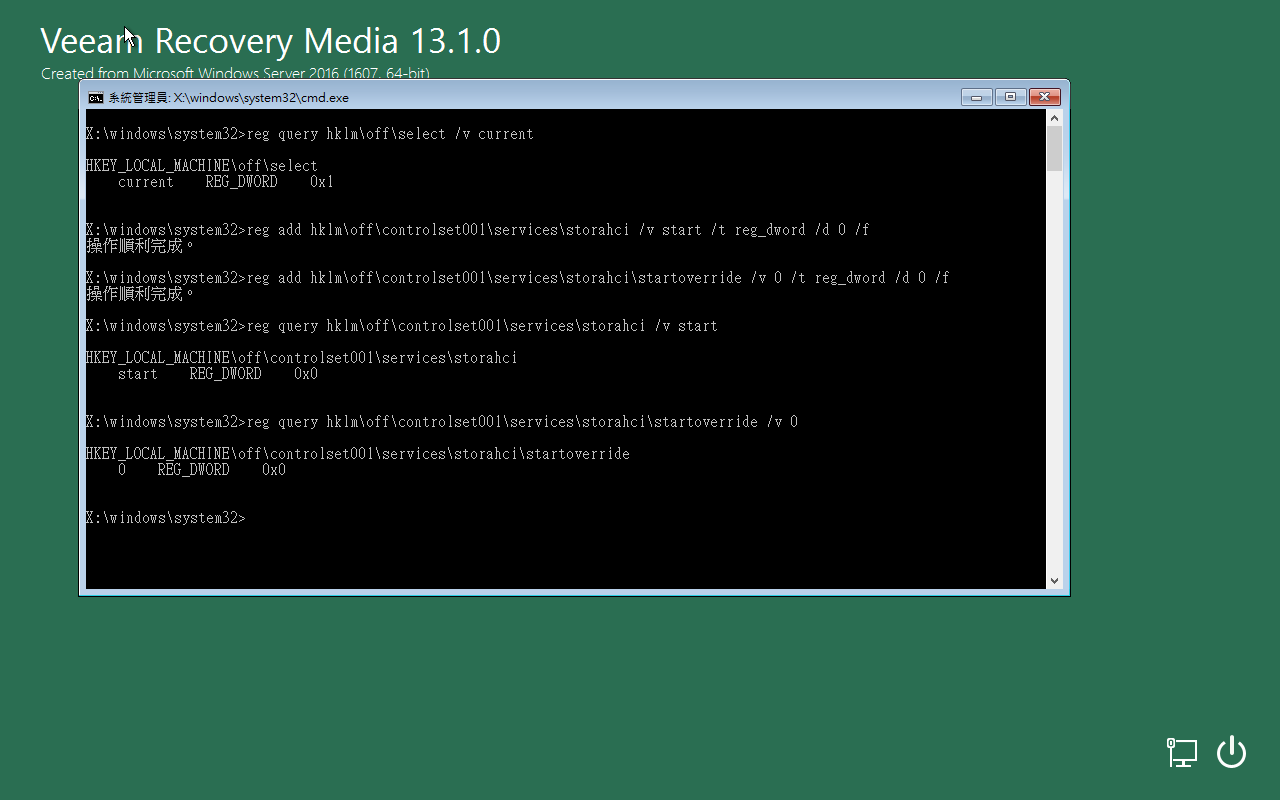
Task: Click the "reg query hklm\off\select /v current" line
Action: point(310,134)
